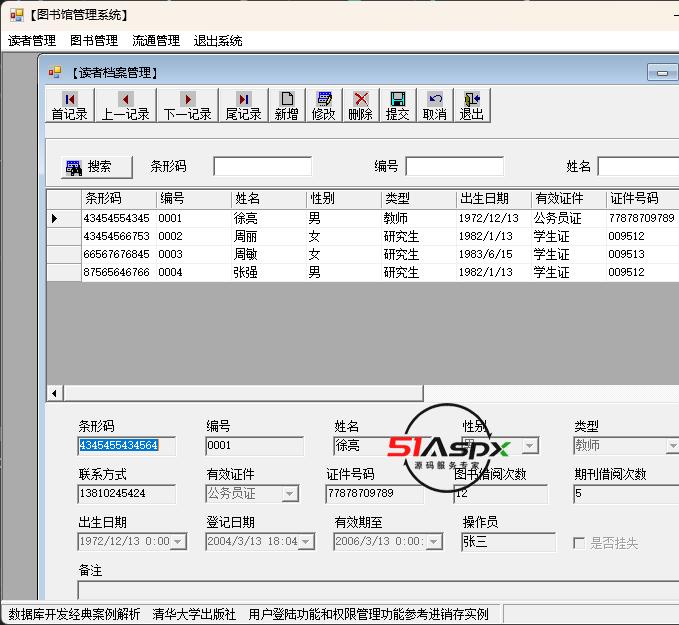Expand the 有效证件 dropdown
This screenshot has width=679, height=625.
pos(290,494)
